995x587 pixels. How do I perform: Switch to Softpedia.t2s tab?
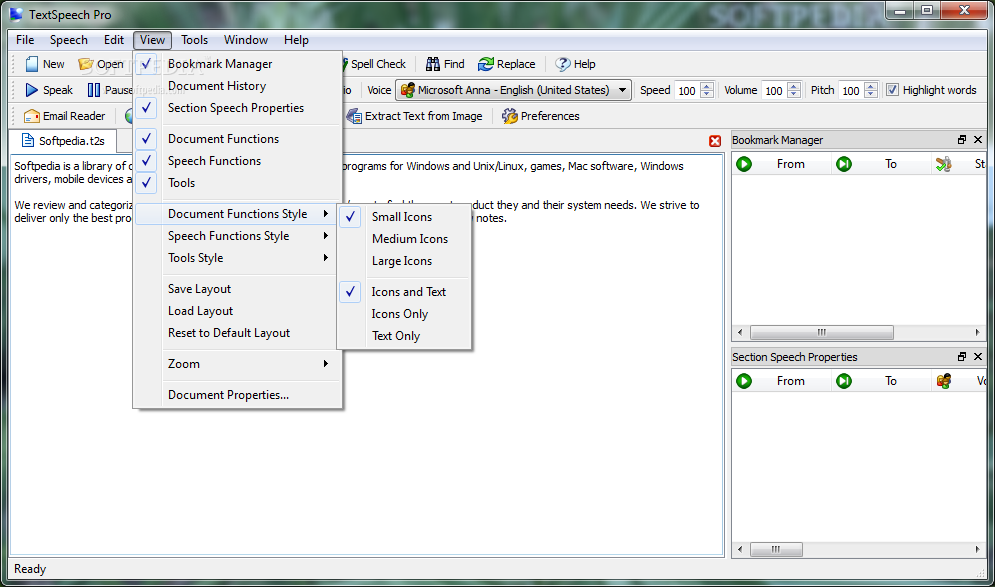[x=63, y=141]
